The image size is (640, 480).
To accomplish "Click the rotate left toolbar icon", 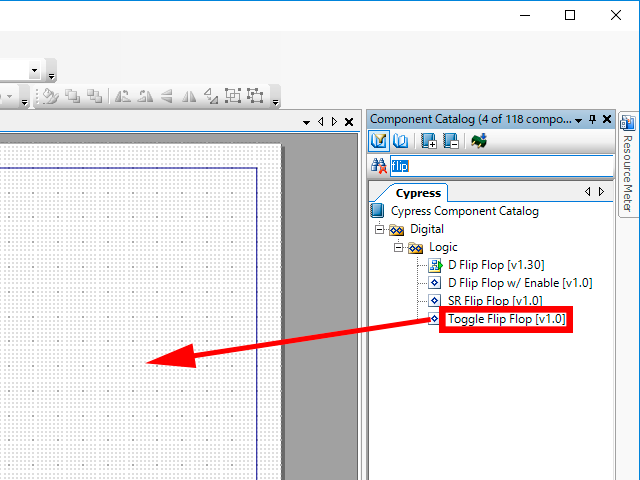I will 122,96.
